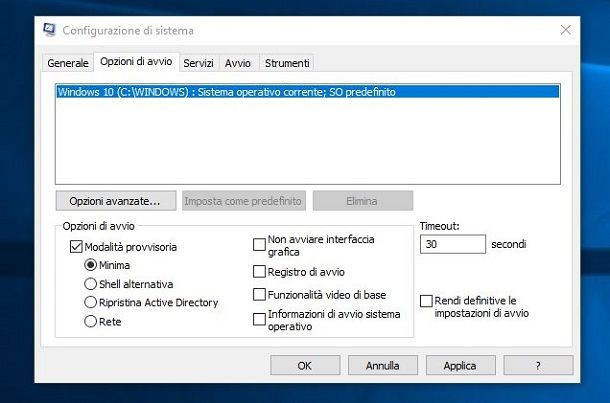This screenshot has height=403, width=610.
Task: Open the Strumenti tab
Action: pyautogui.click(x=287, y=63)
